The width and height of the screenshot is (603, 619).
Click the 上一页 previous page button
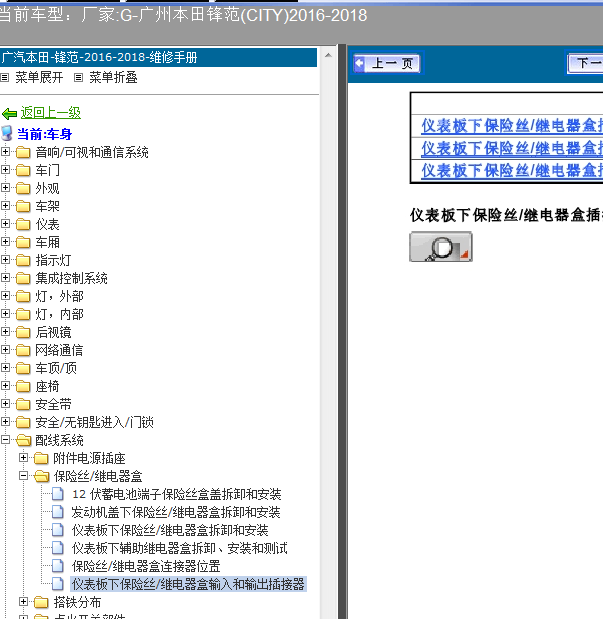[387, 63]
